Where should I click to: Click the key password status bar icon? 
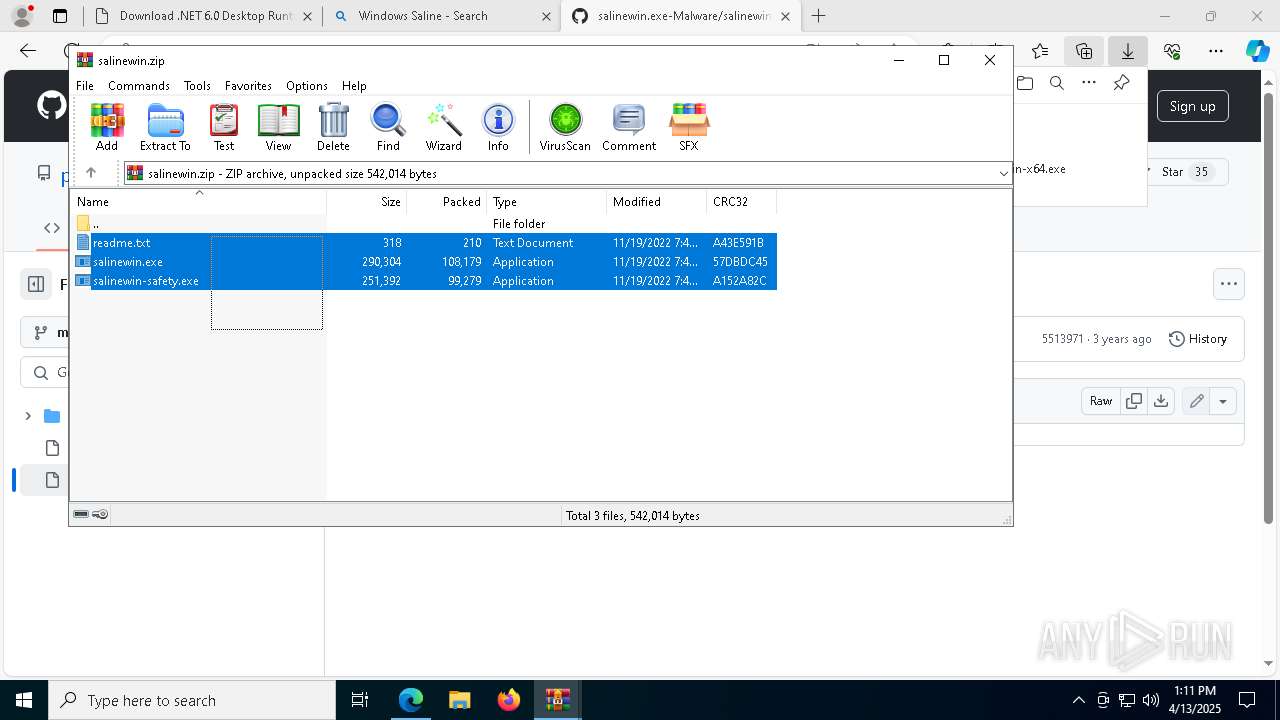point(100,514)
